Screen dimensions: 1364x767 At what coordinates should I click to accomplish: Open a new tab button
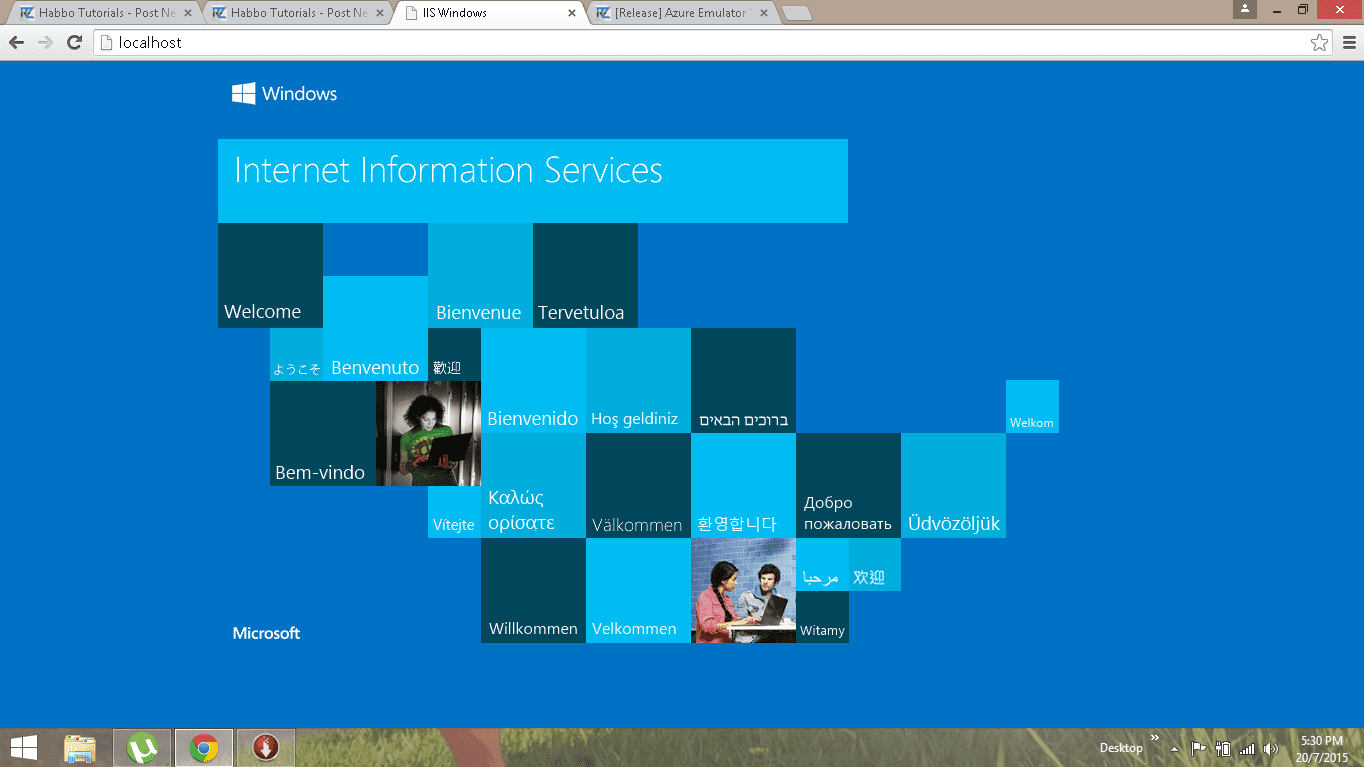click(796, 14)
